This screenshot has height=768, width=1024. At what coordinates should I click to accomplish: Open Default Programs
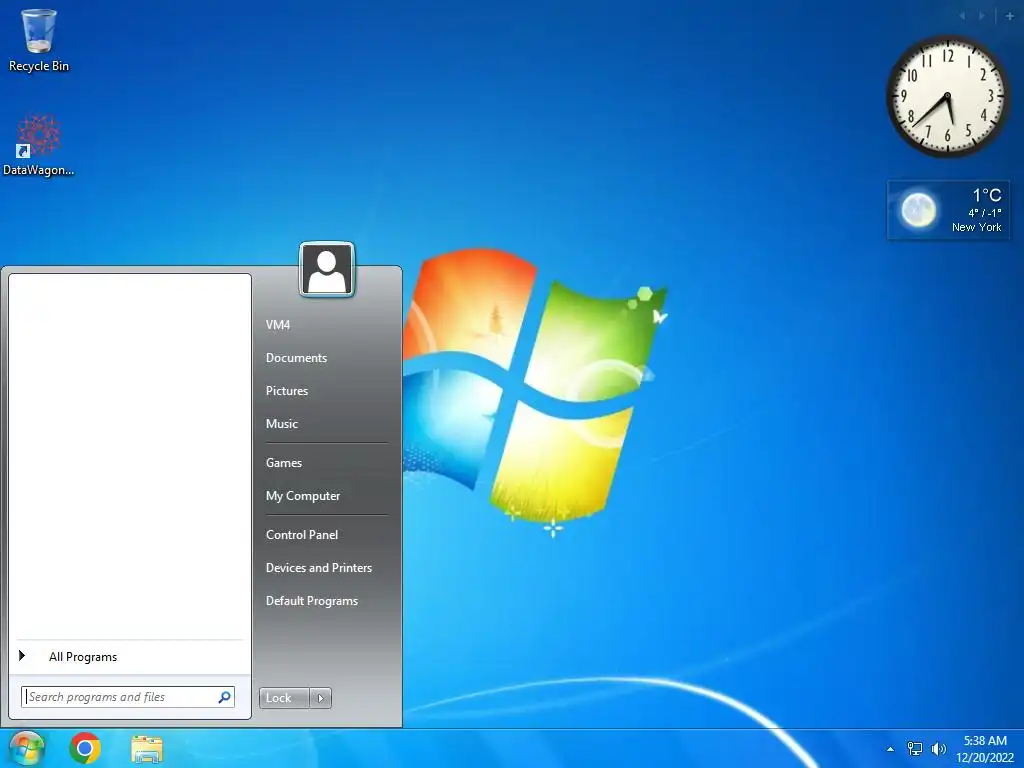[312, 601]
